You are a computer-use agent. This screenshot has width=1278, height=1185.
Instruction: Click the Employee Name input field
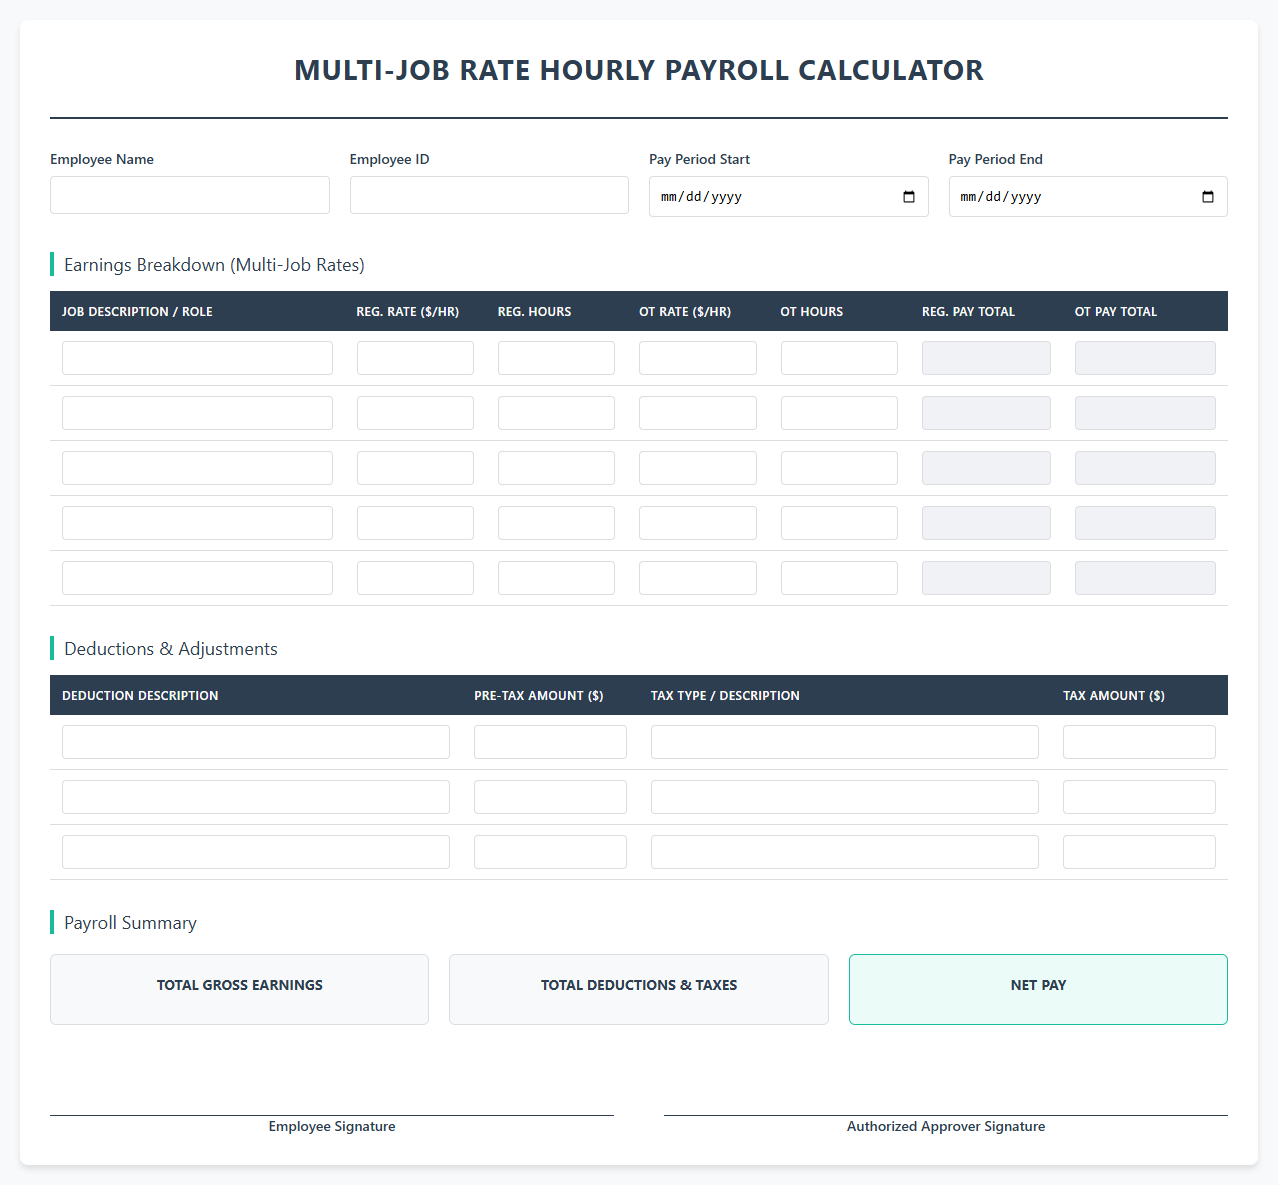[190, 195]
